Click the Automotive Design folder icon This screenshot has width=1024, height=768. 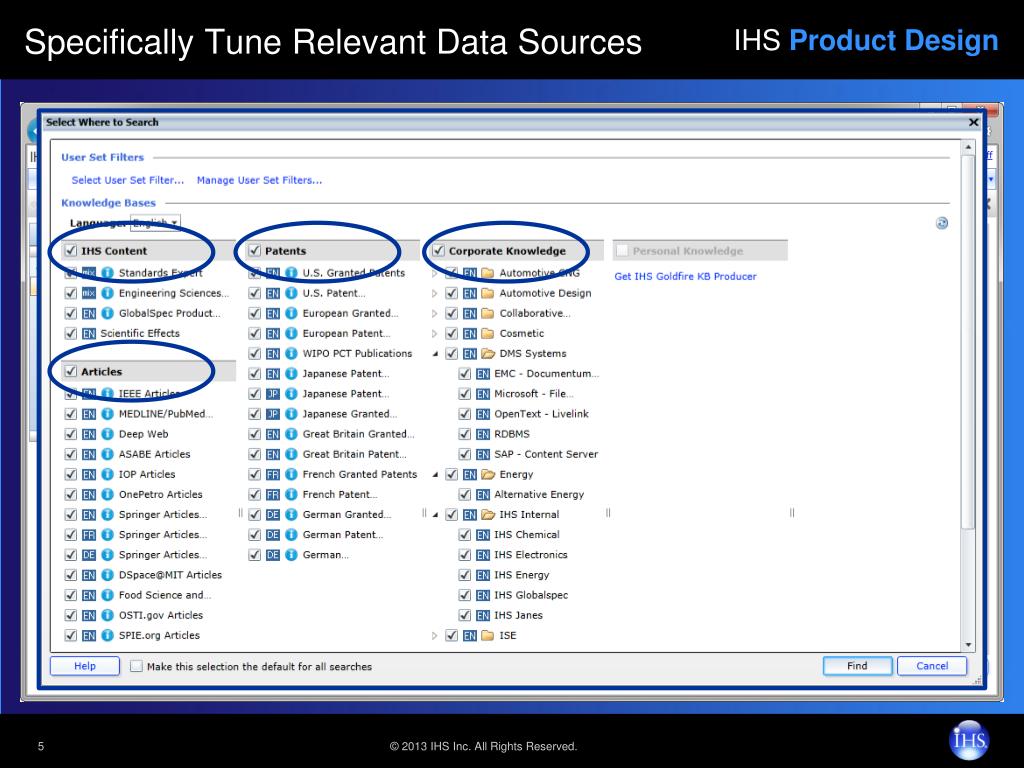(487, 293)
